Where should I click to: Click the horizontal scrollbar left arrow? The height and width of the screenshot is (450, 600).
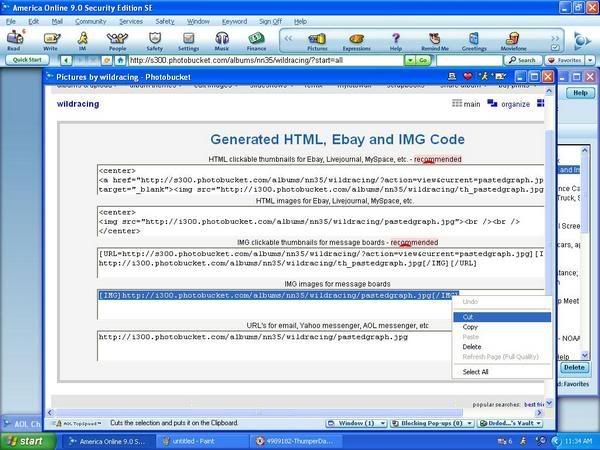click(x=50, y=412)
